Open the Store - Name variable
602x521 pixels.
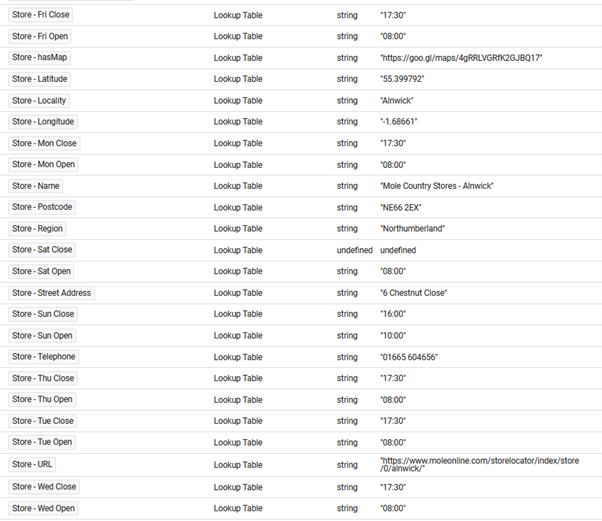tap(37, 186)
